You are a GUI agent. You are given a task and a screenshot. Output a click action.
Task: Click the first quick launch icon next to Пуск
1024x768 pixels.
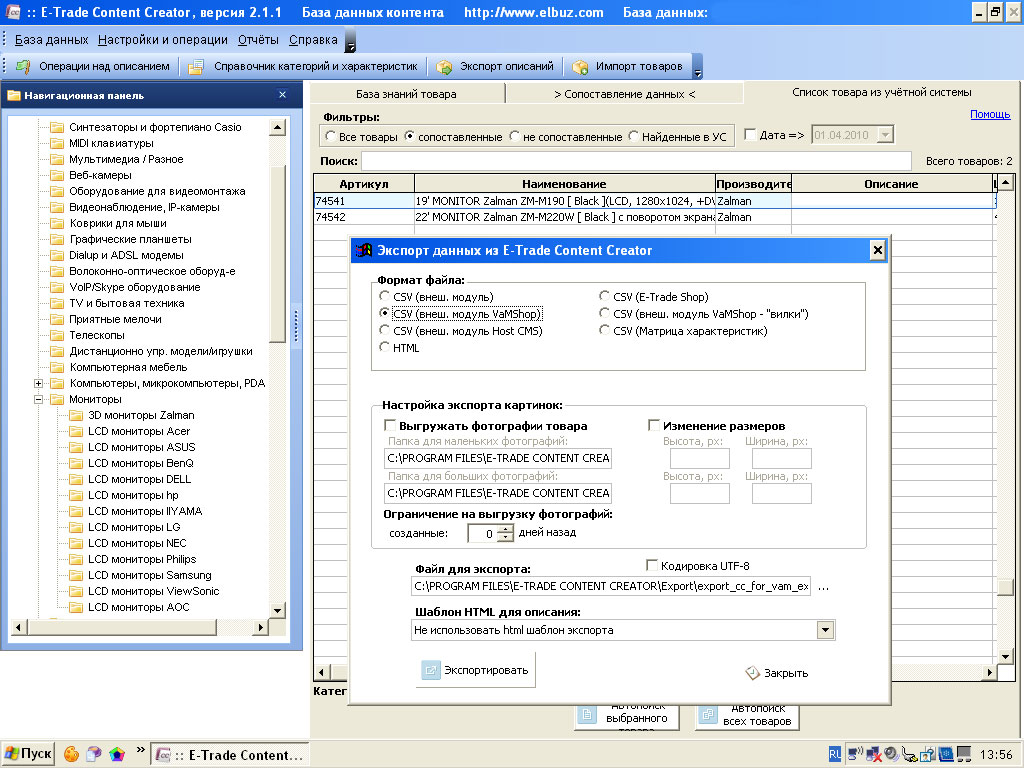[71, 754]
